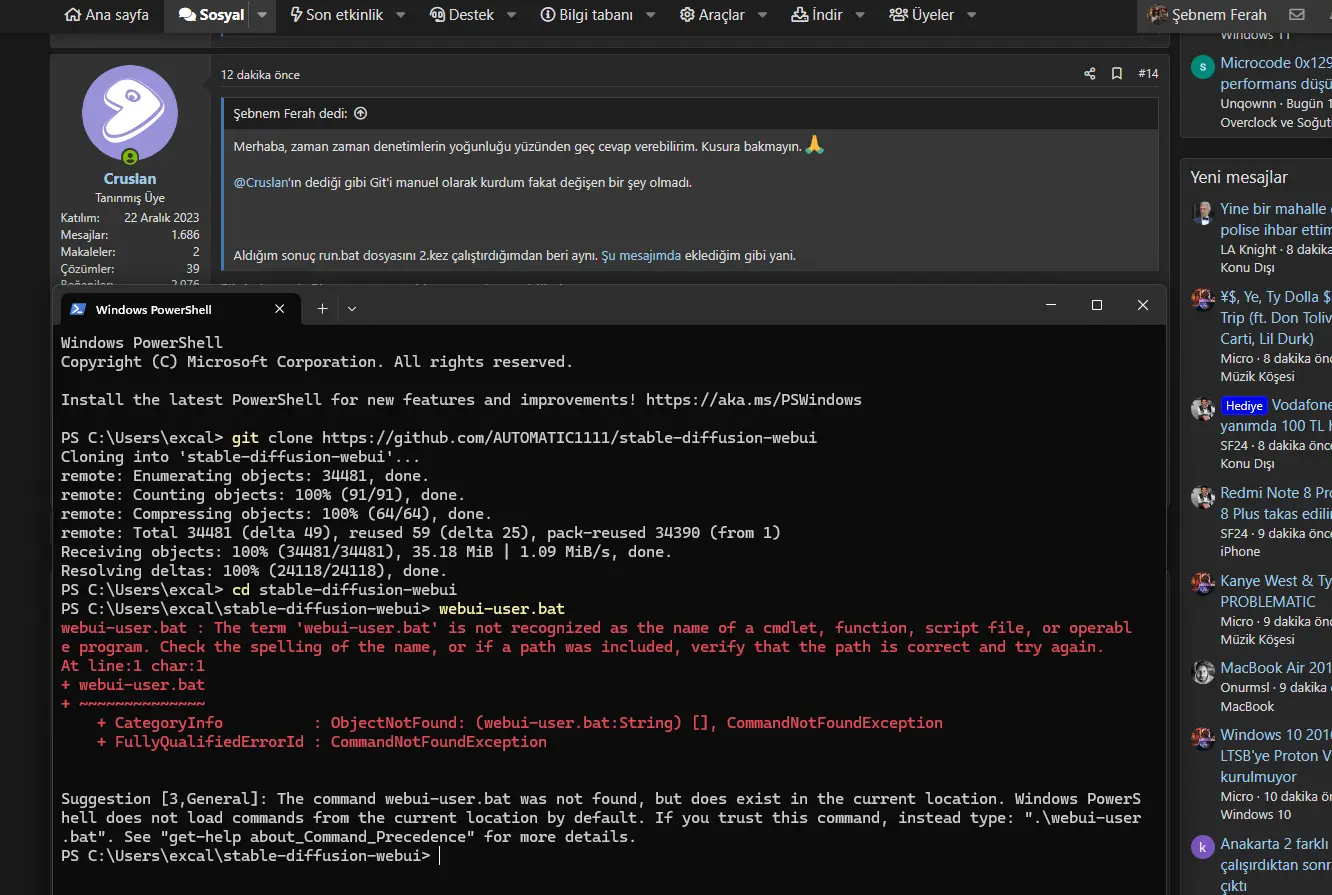Select the Sosyal tab

click(x=211, y=15)
